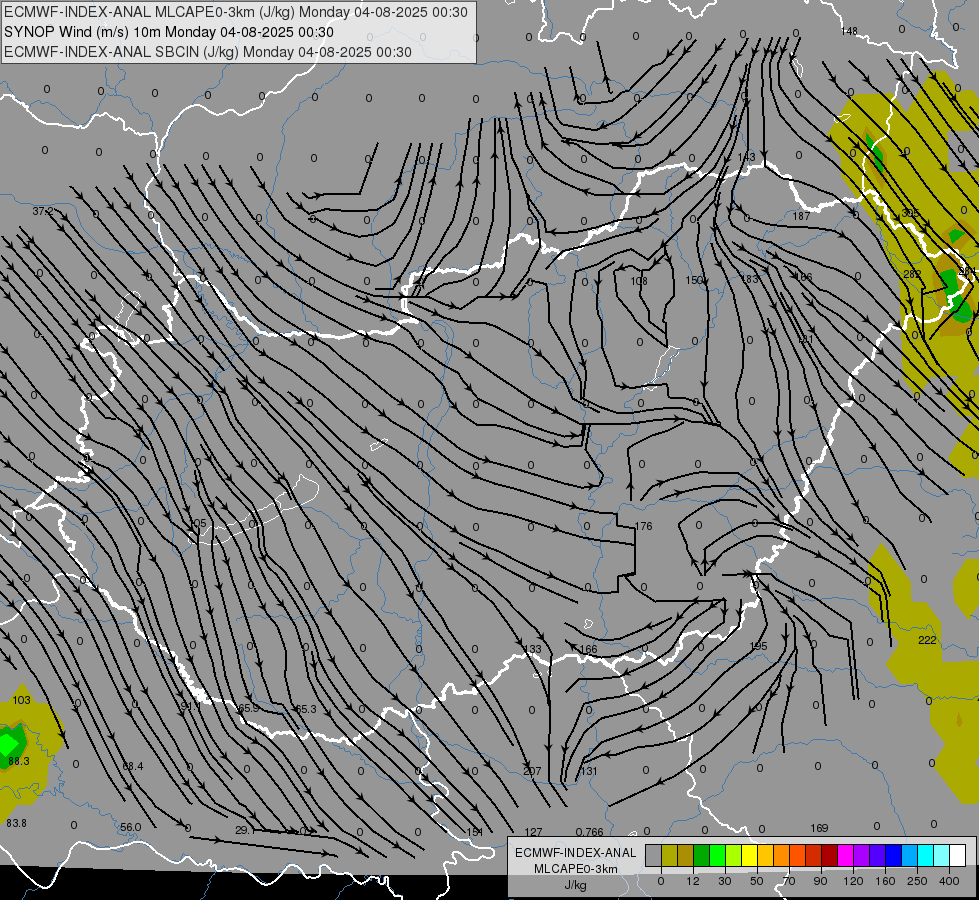This screenshot has width=979, height=900.
Task: Click the pure blue legend swatch
Action: [x=894, y=855]
